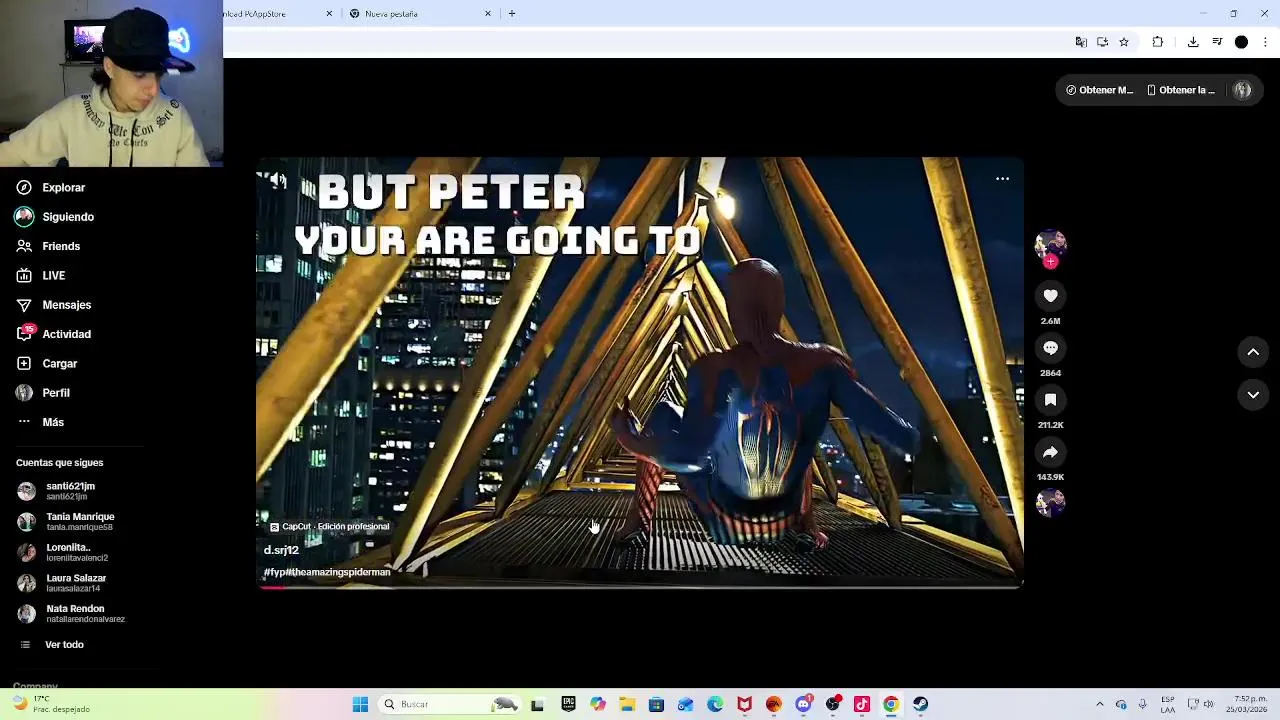Click the video progress bar

640,587
